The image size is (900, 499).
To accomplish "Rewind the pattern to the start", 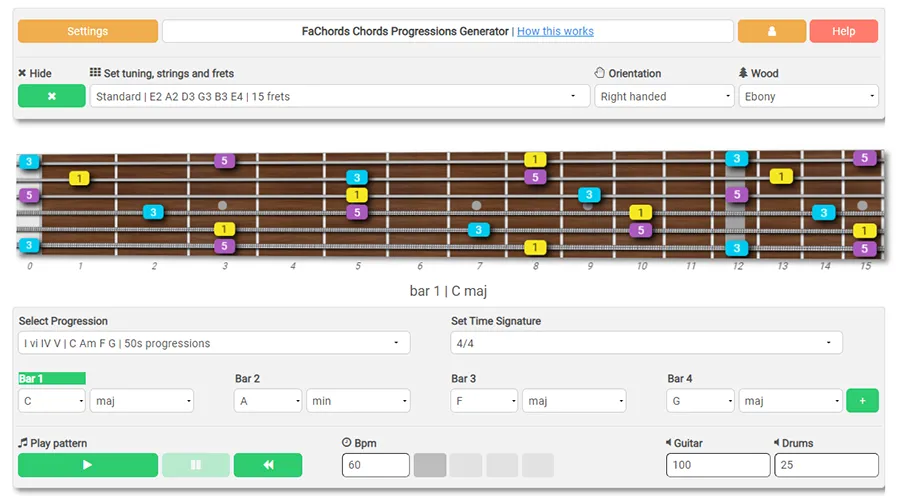I will (x=268, y=465).
